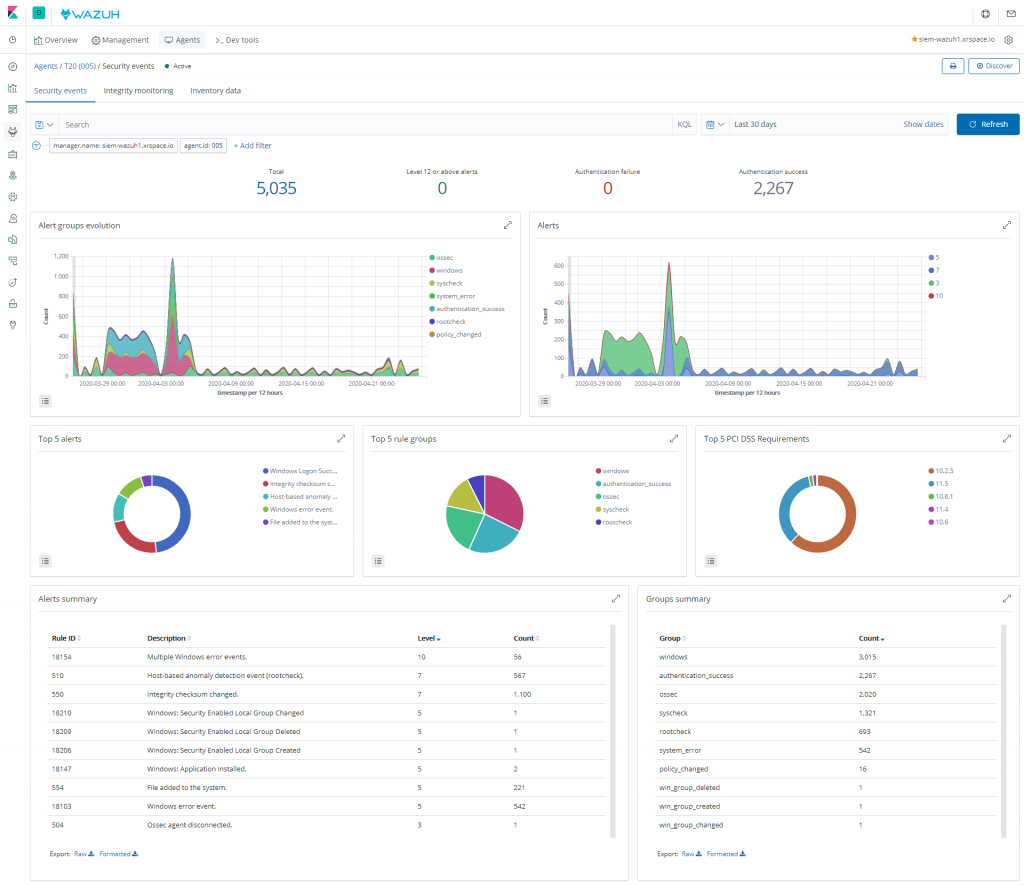The width and height of the screenshot is (1024, 885).
Task: Toggle ossec legend color in Alert groups evolution
Action: [432, 258]
